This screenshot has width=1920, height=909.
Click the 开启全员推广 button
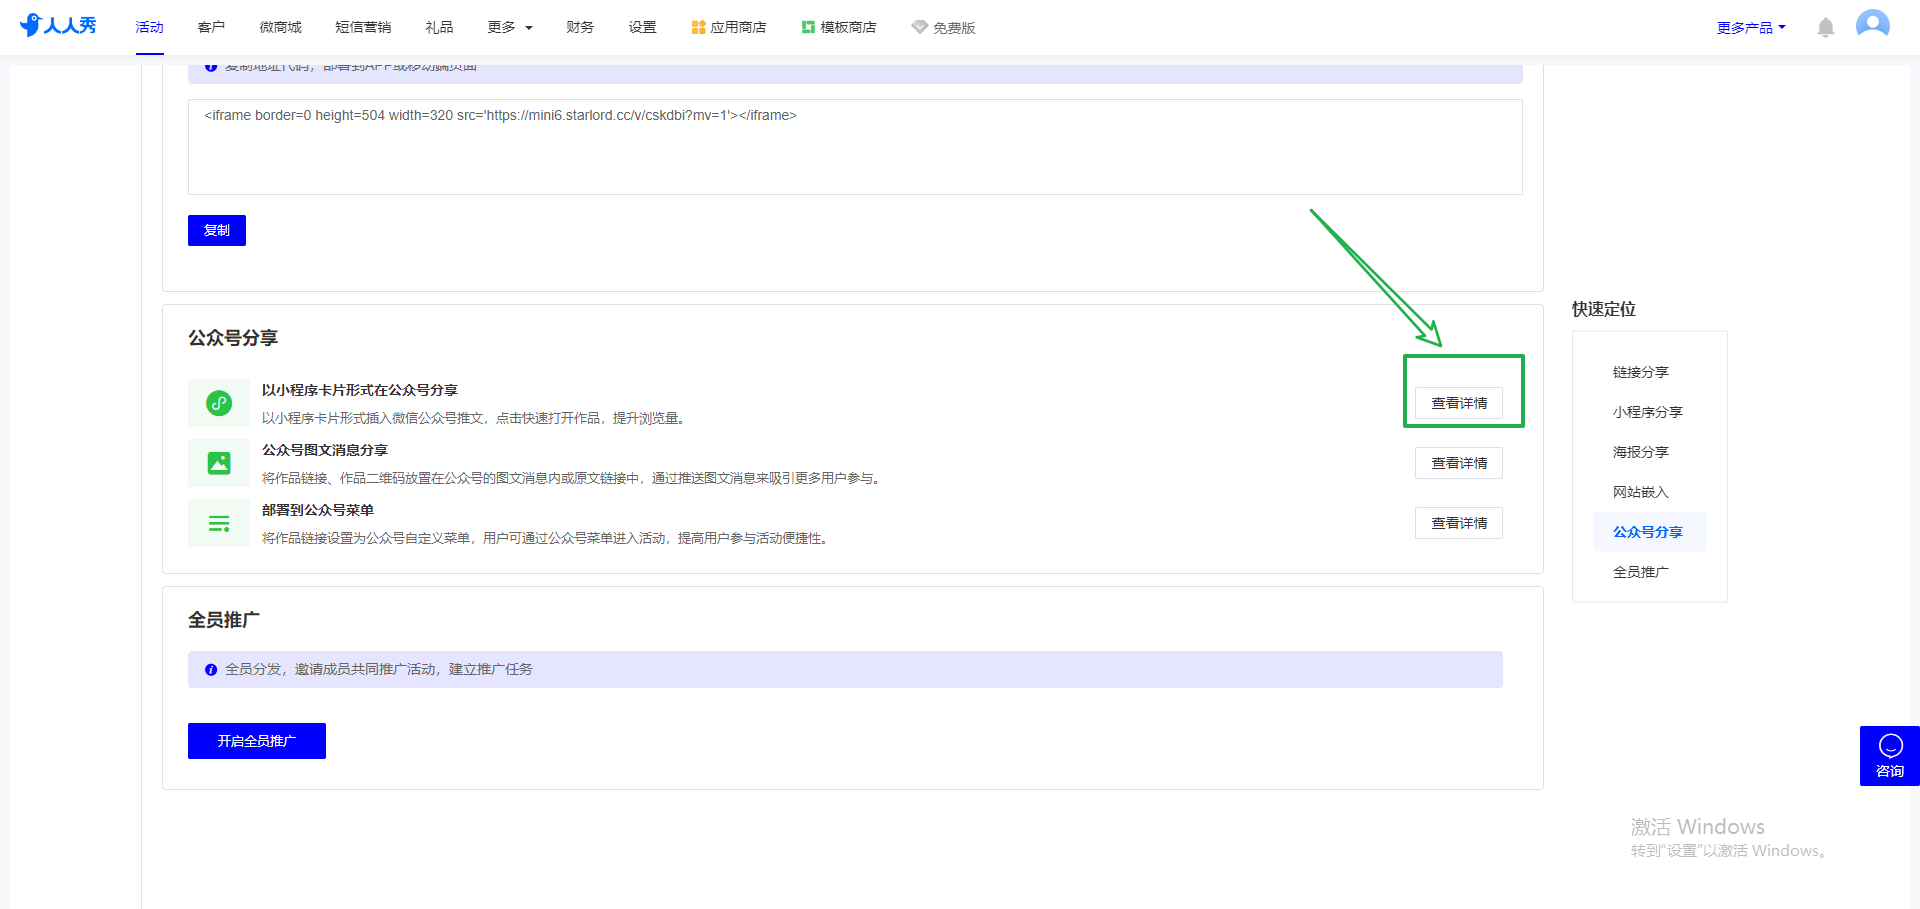click(x=257, y=741)
